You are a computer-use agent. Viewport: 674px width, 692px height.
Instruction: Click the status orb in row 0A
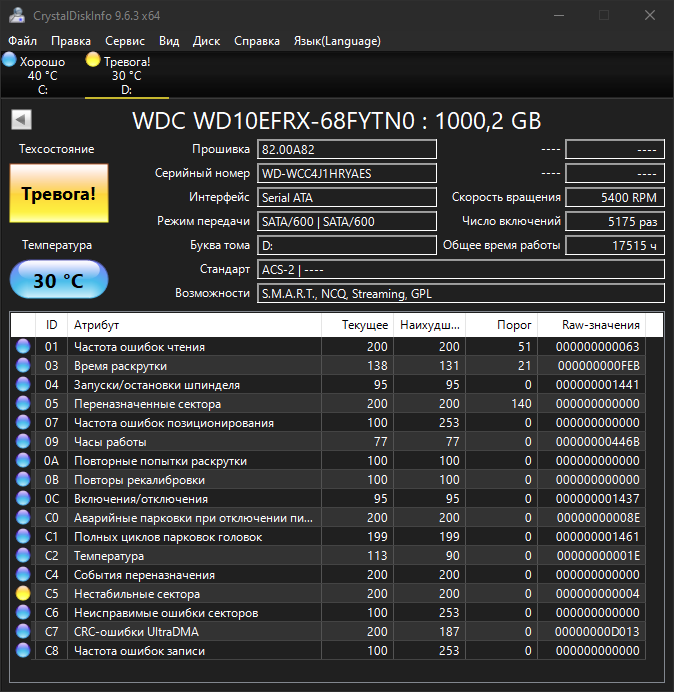click(23, 460)
